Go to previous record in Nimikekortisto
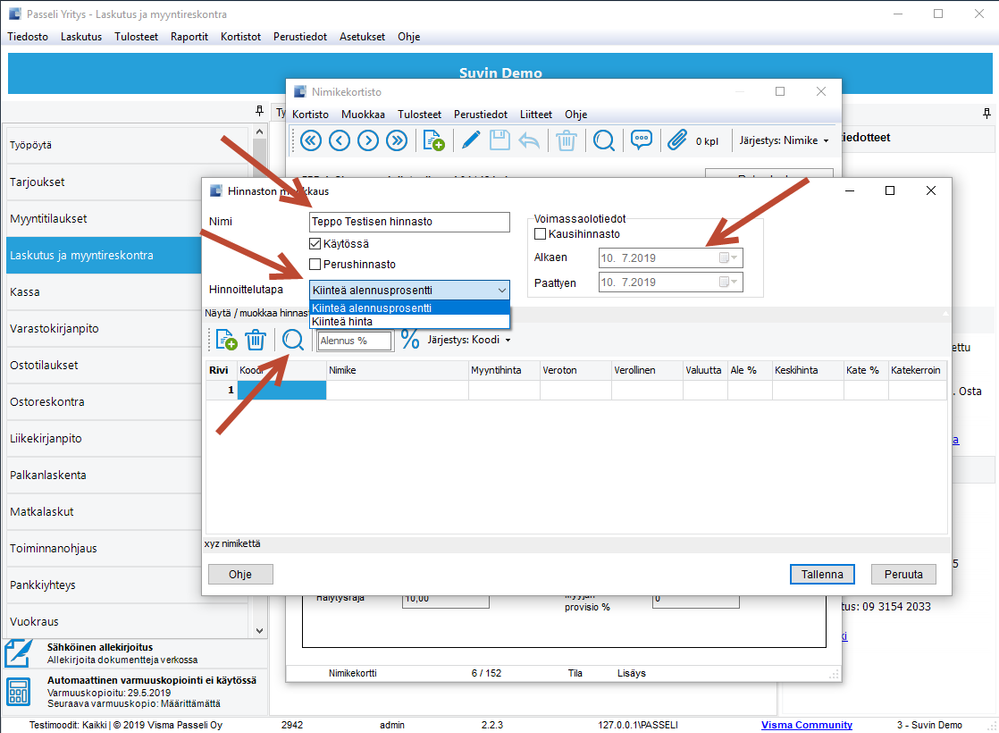Viewport: 999px width, 733px height. click(340, 140)
